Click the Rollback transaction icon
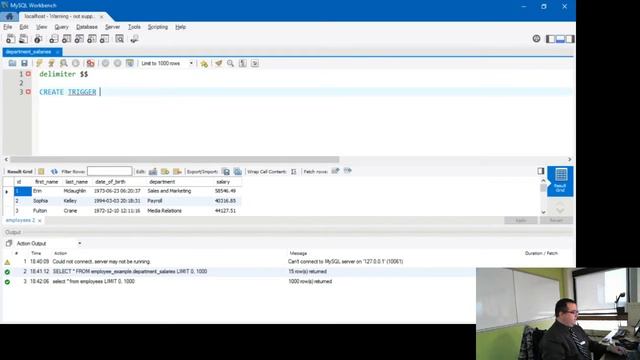Viewport: 640px width, 360px height. tap(118, 63)
